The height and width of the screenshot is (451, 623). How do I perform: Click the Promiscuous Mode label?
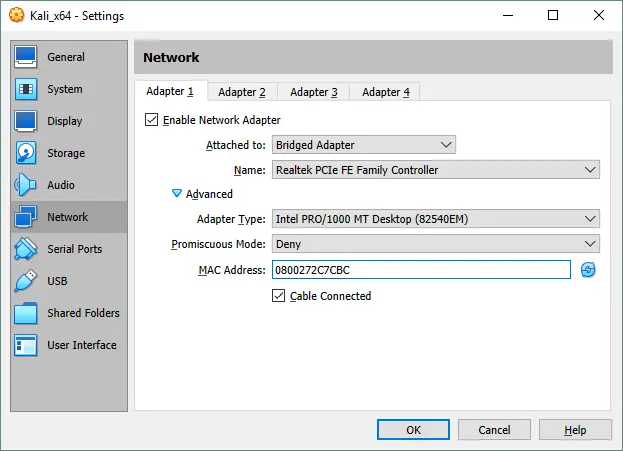(x=218, y=244)
